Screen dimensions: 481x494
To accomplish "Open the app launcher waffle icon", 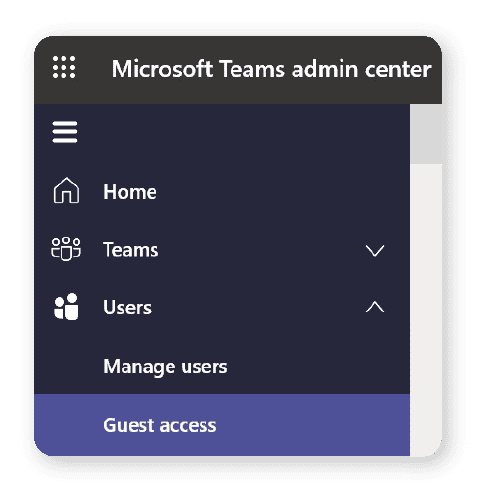I will [64, 67].
